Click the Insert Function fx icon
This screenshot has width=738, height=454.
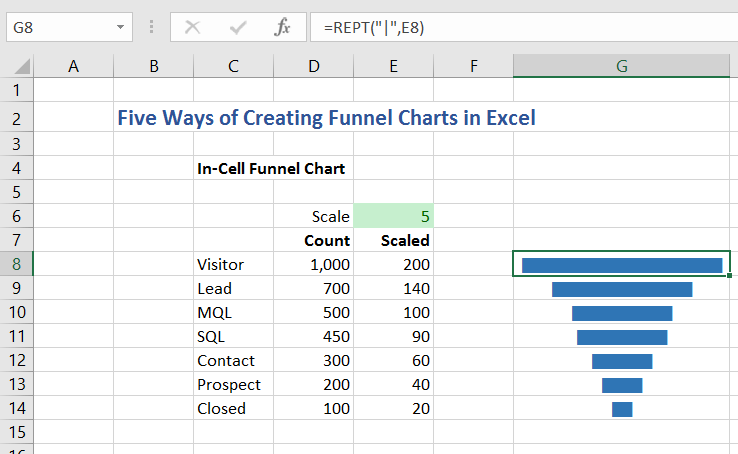[x=283, y=28]
